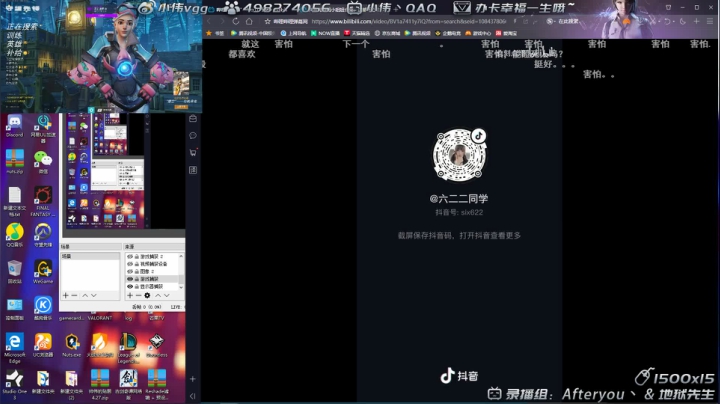Add a new OBS scene with plus
Viewport: 720px width, 404px height.
66,295
